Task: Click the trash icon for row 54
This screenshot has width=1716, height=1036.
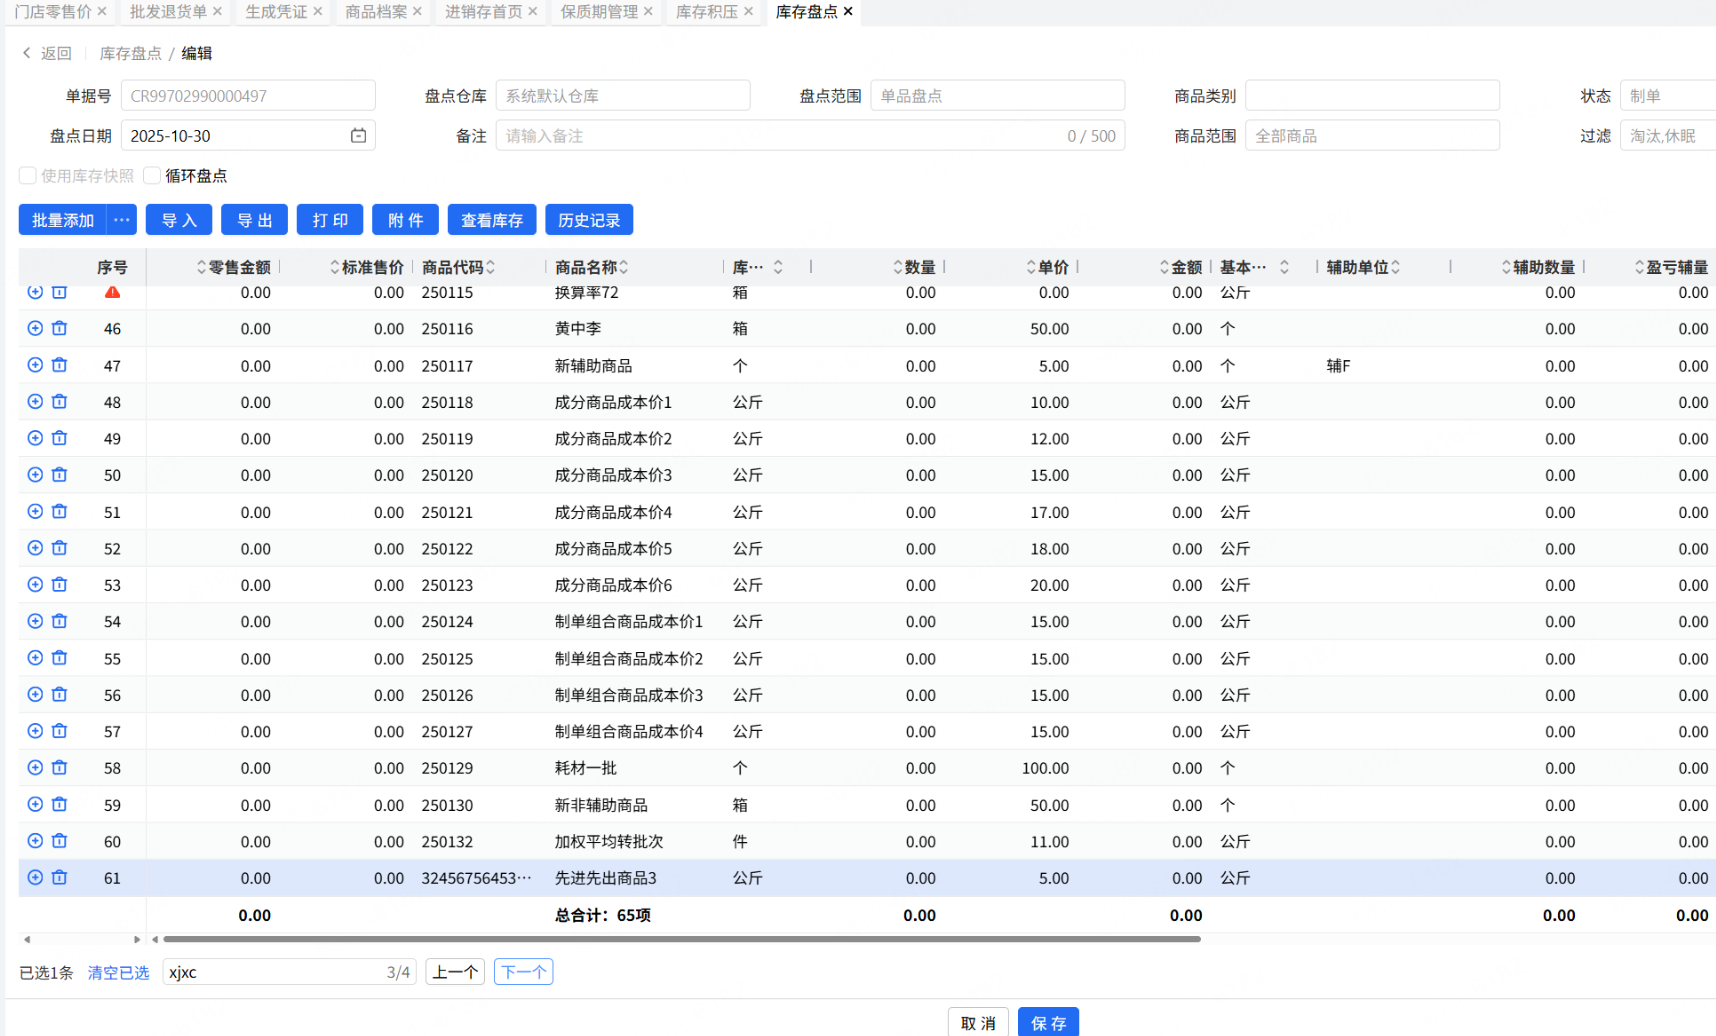Action: point(60,621)
